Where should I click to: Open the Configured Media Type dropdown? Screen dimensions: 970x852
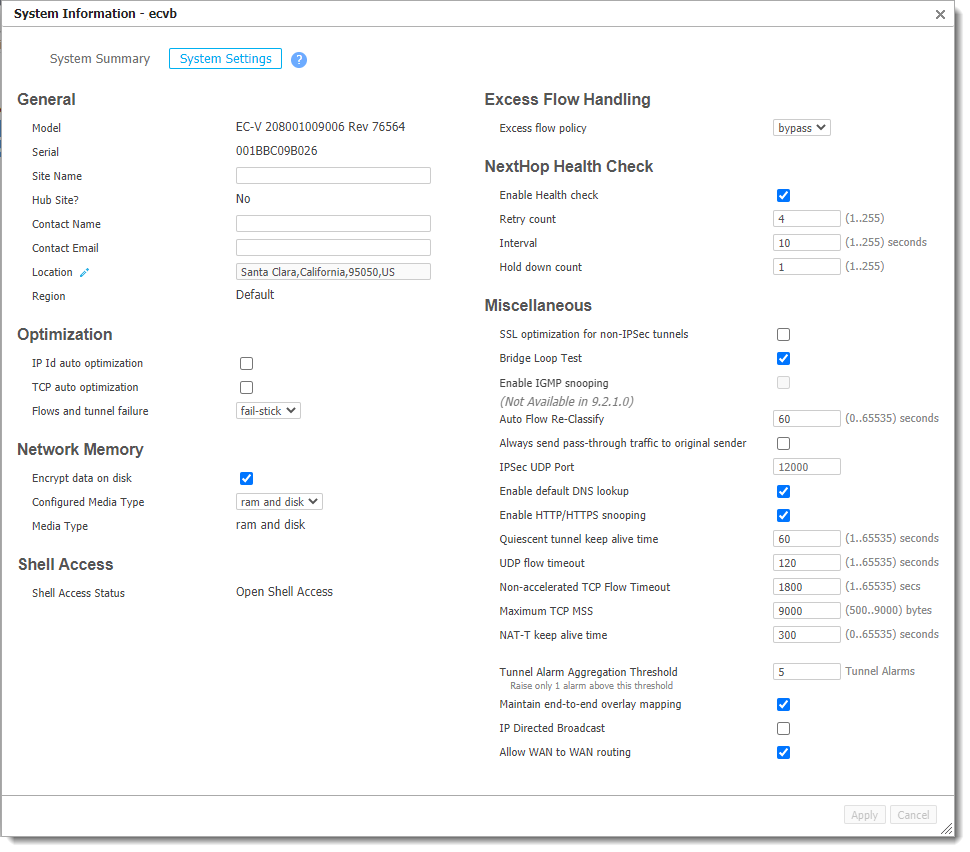point(279,501)
